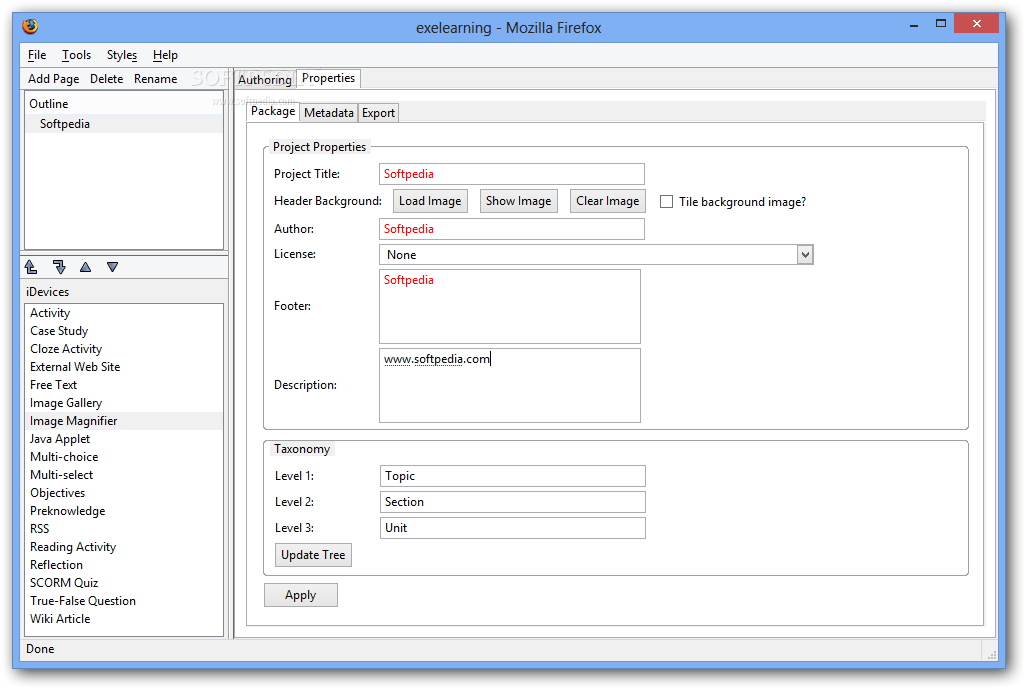The image size is (1026, 689).
Task: Click the Clear Image button
Action: (608, 201)
